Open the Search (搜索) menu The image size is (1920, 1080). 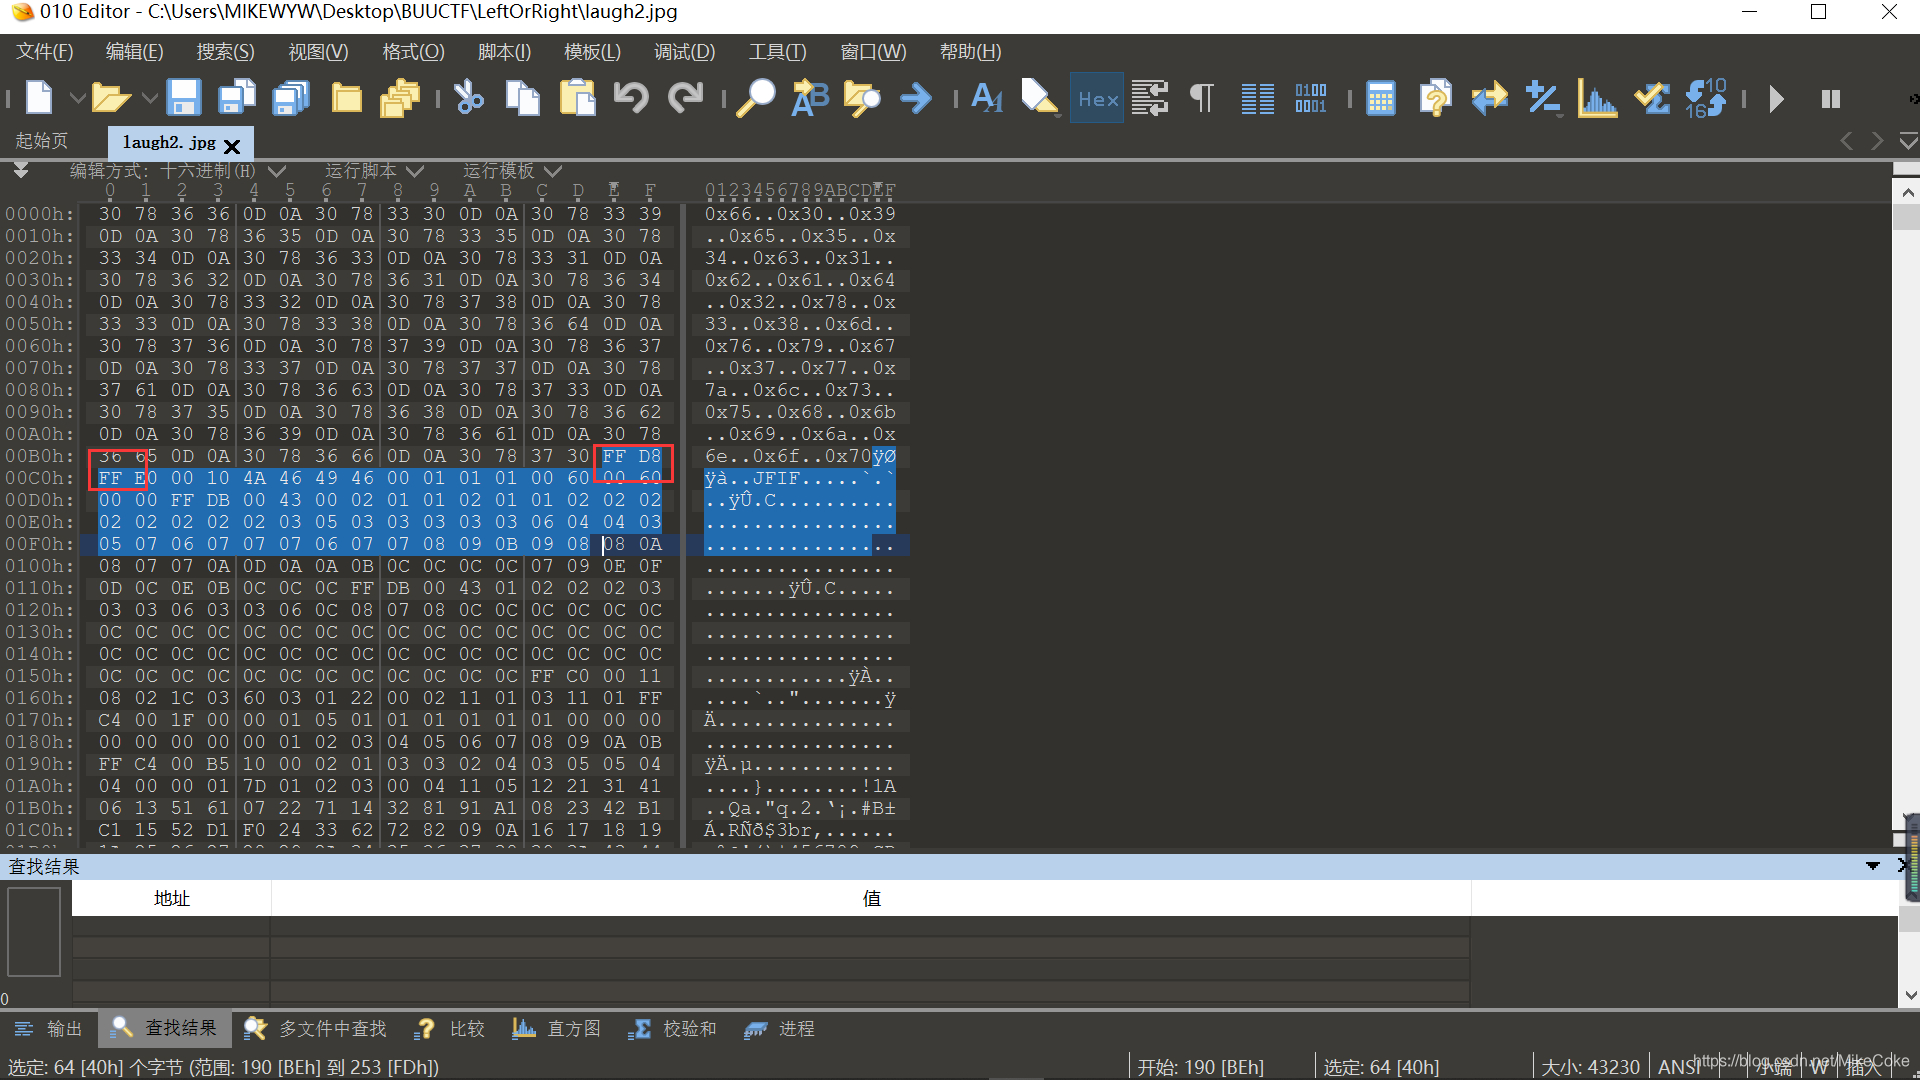(226, 52)
